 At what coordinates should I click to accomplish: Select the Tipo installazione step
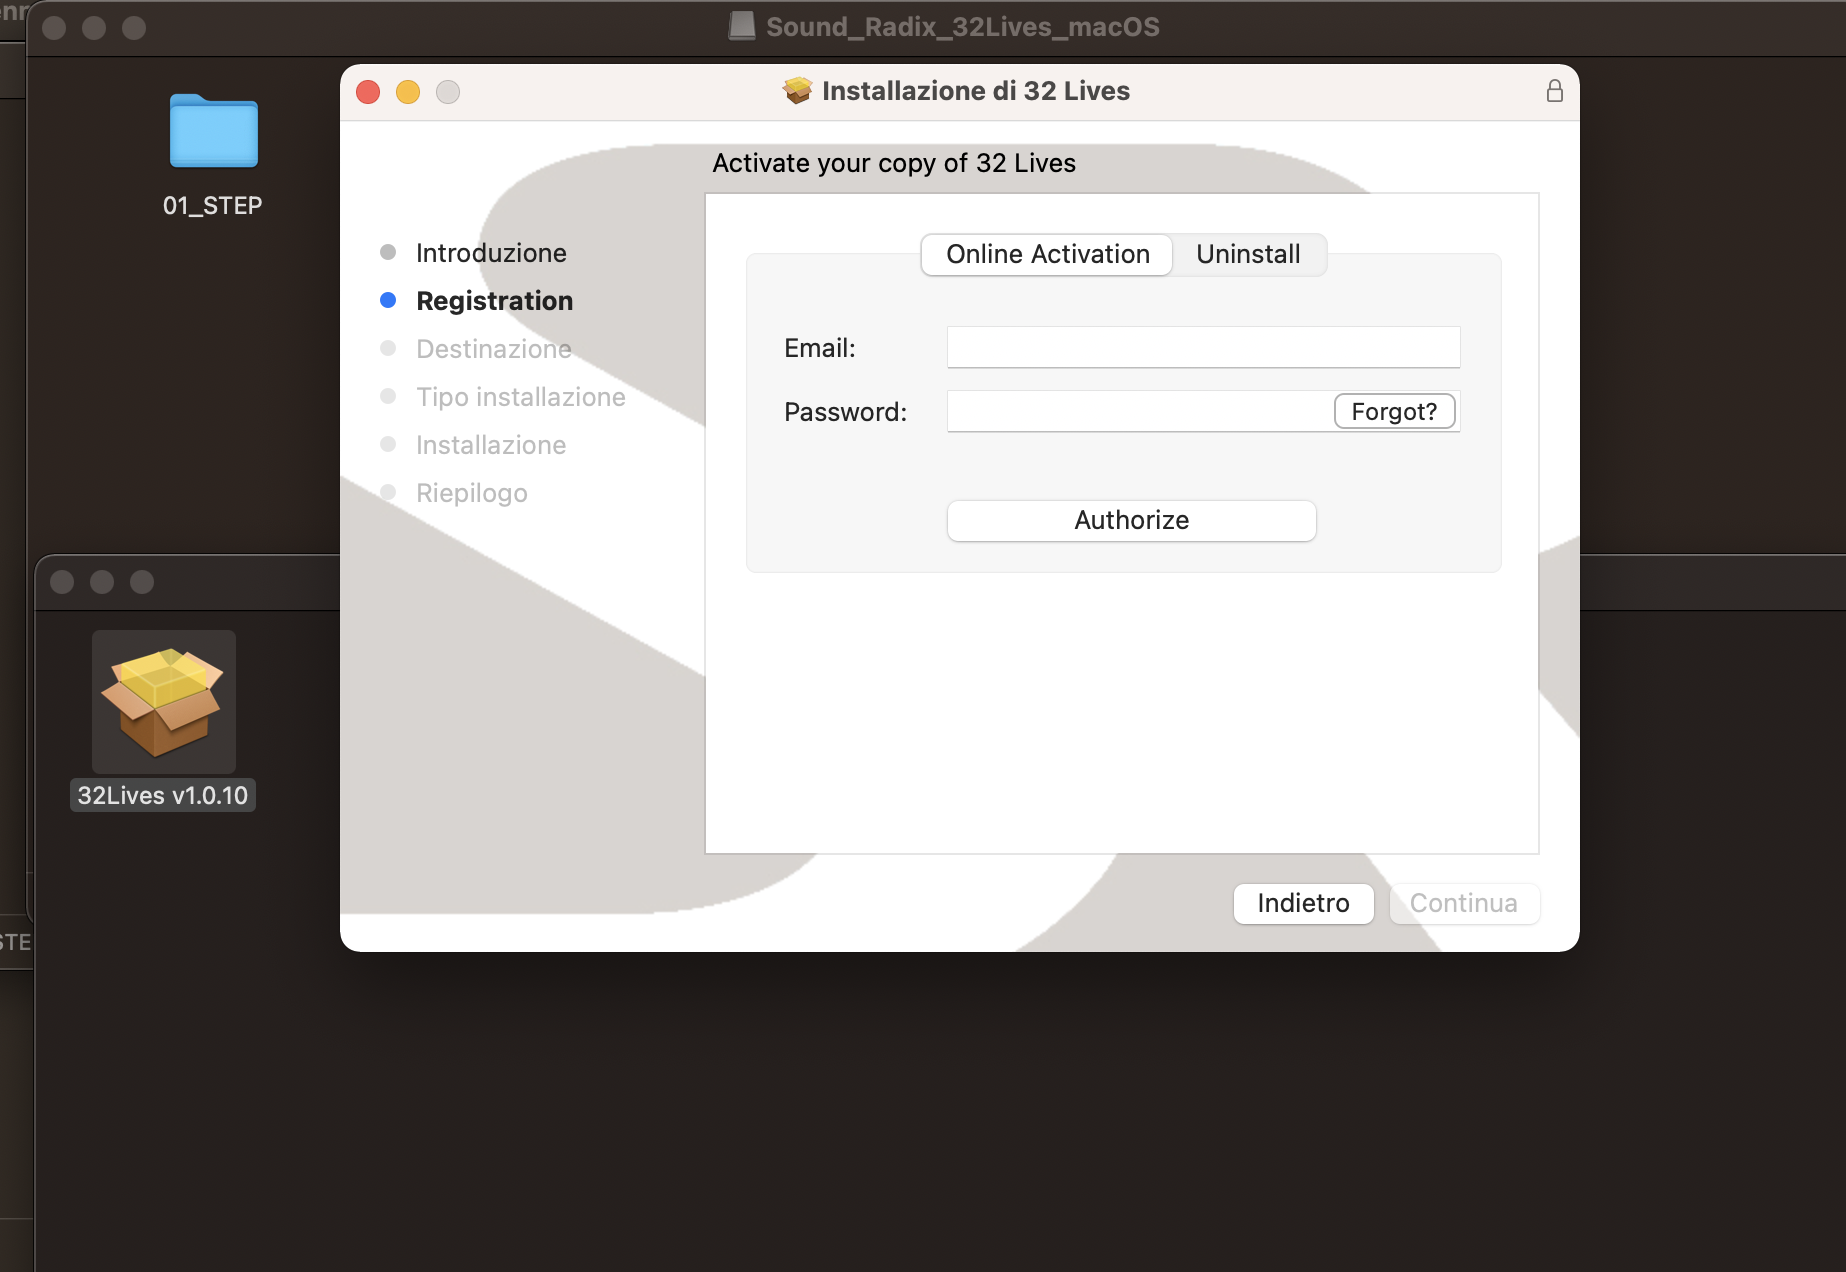point(520,397)
